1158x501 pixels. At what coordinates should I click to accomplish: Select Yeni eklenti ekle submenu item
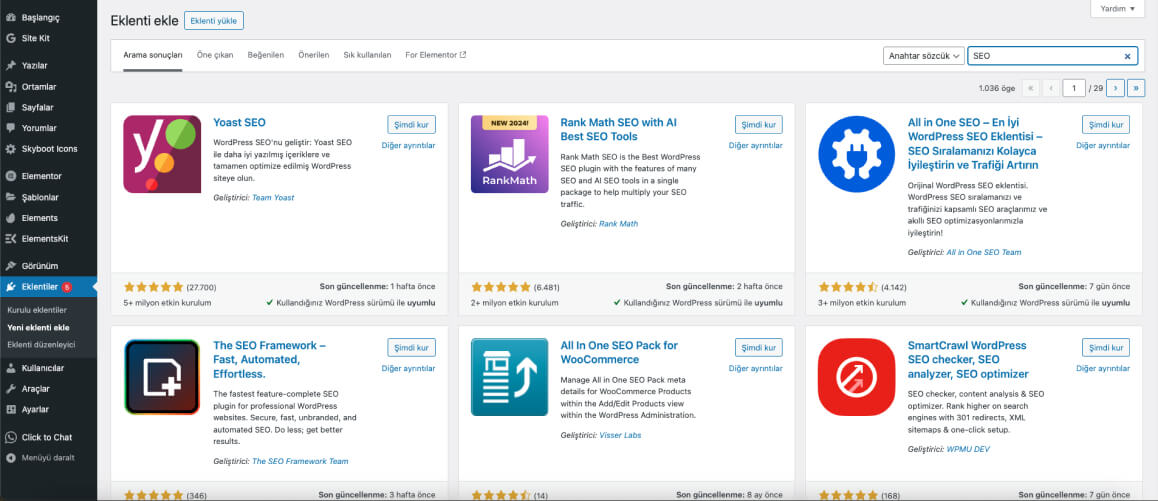tap(38, 328)
